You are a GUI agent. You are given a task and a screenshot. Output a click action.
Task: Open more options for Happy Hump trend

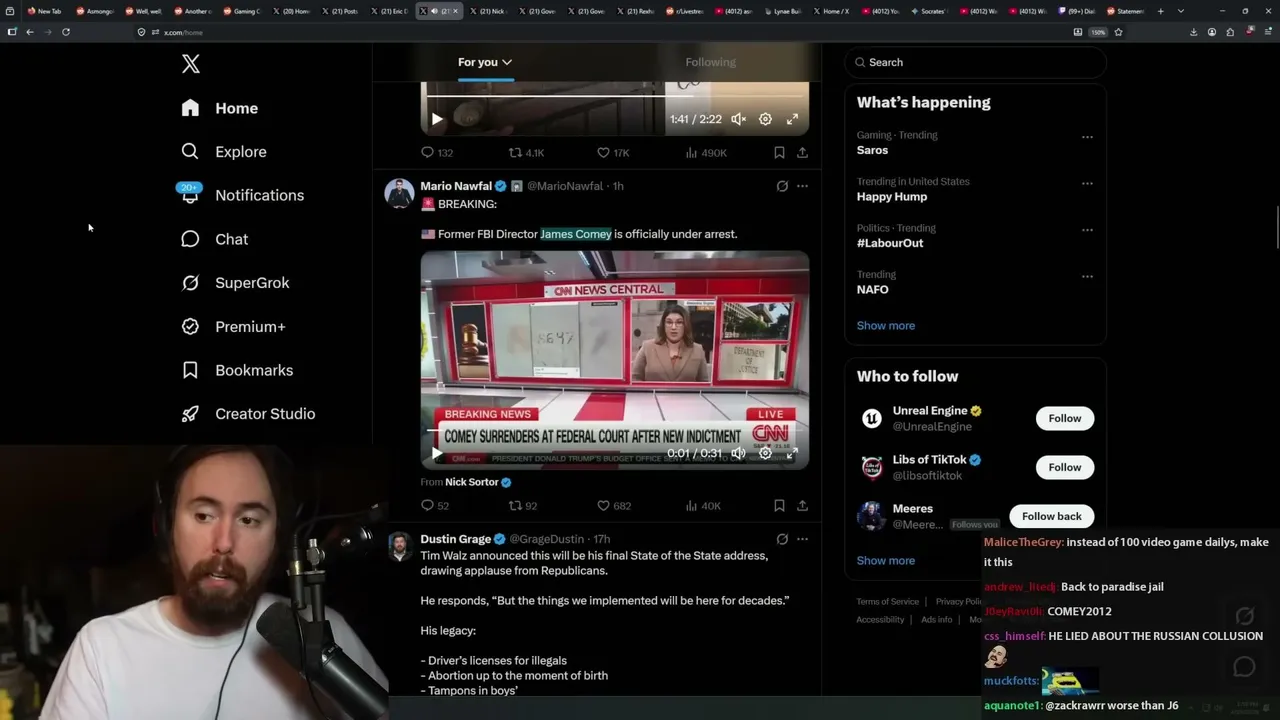coord(1087,184)
